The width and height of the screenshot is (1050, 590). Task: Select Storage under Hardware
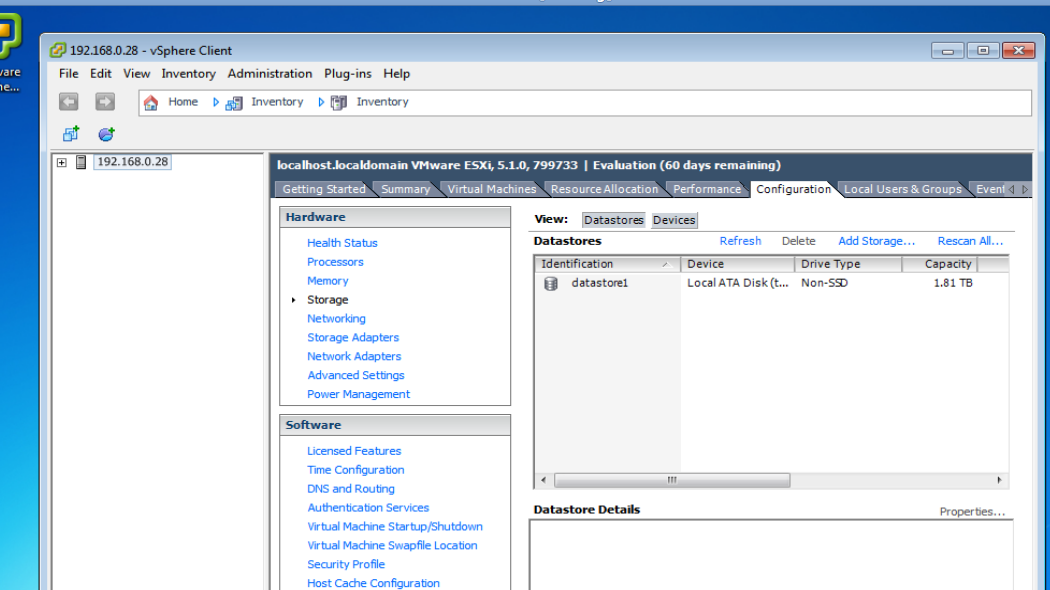coord(327,299)
